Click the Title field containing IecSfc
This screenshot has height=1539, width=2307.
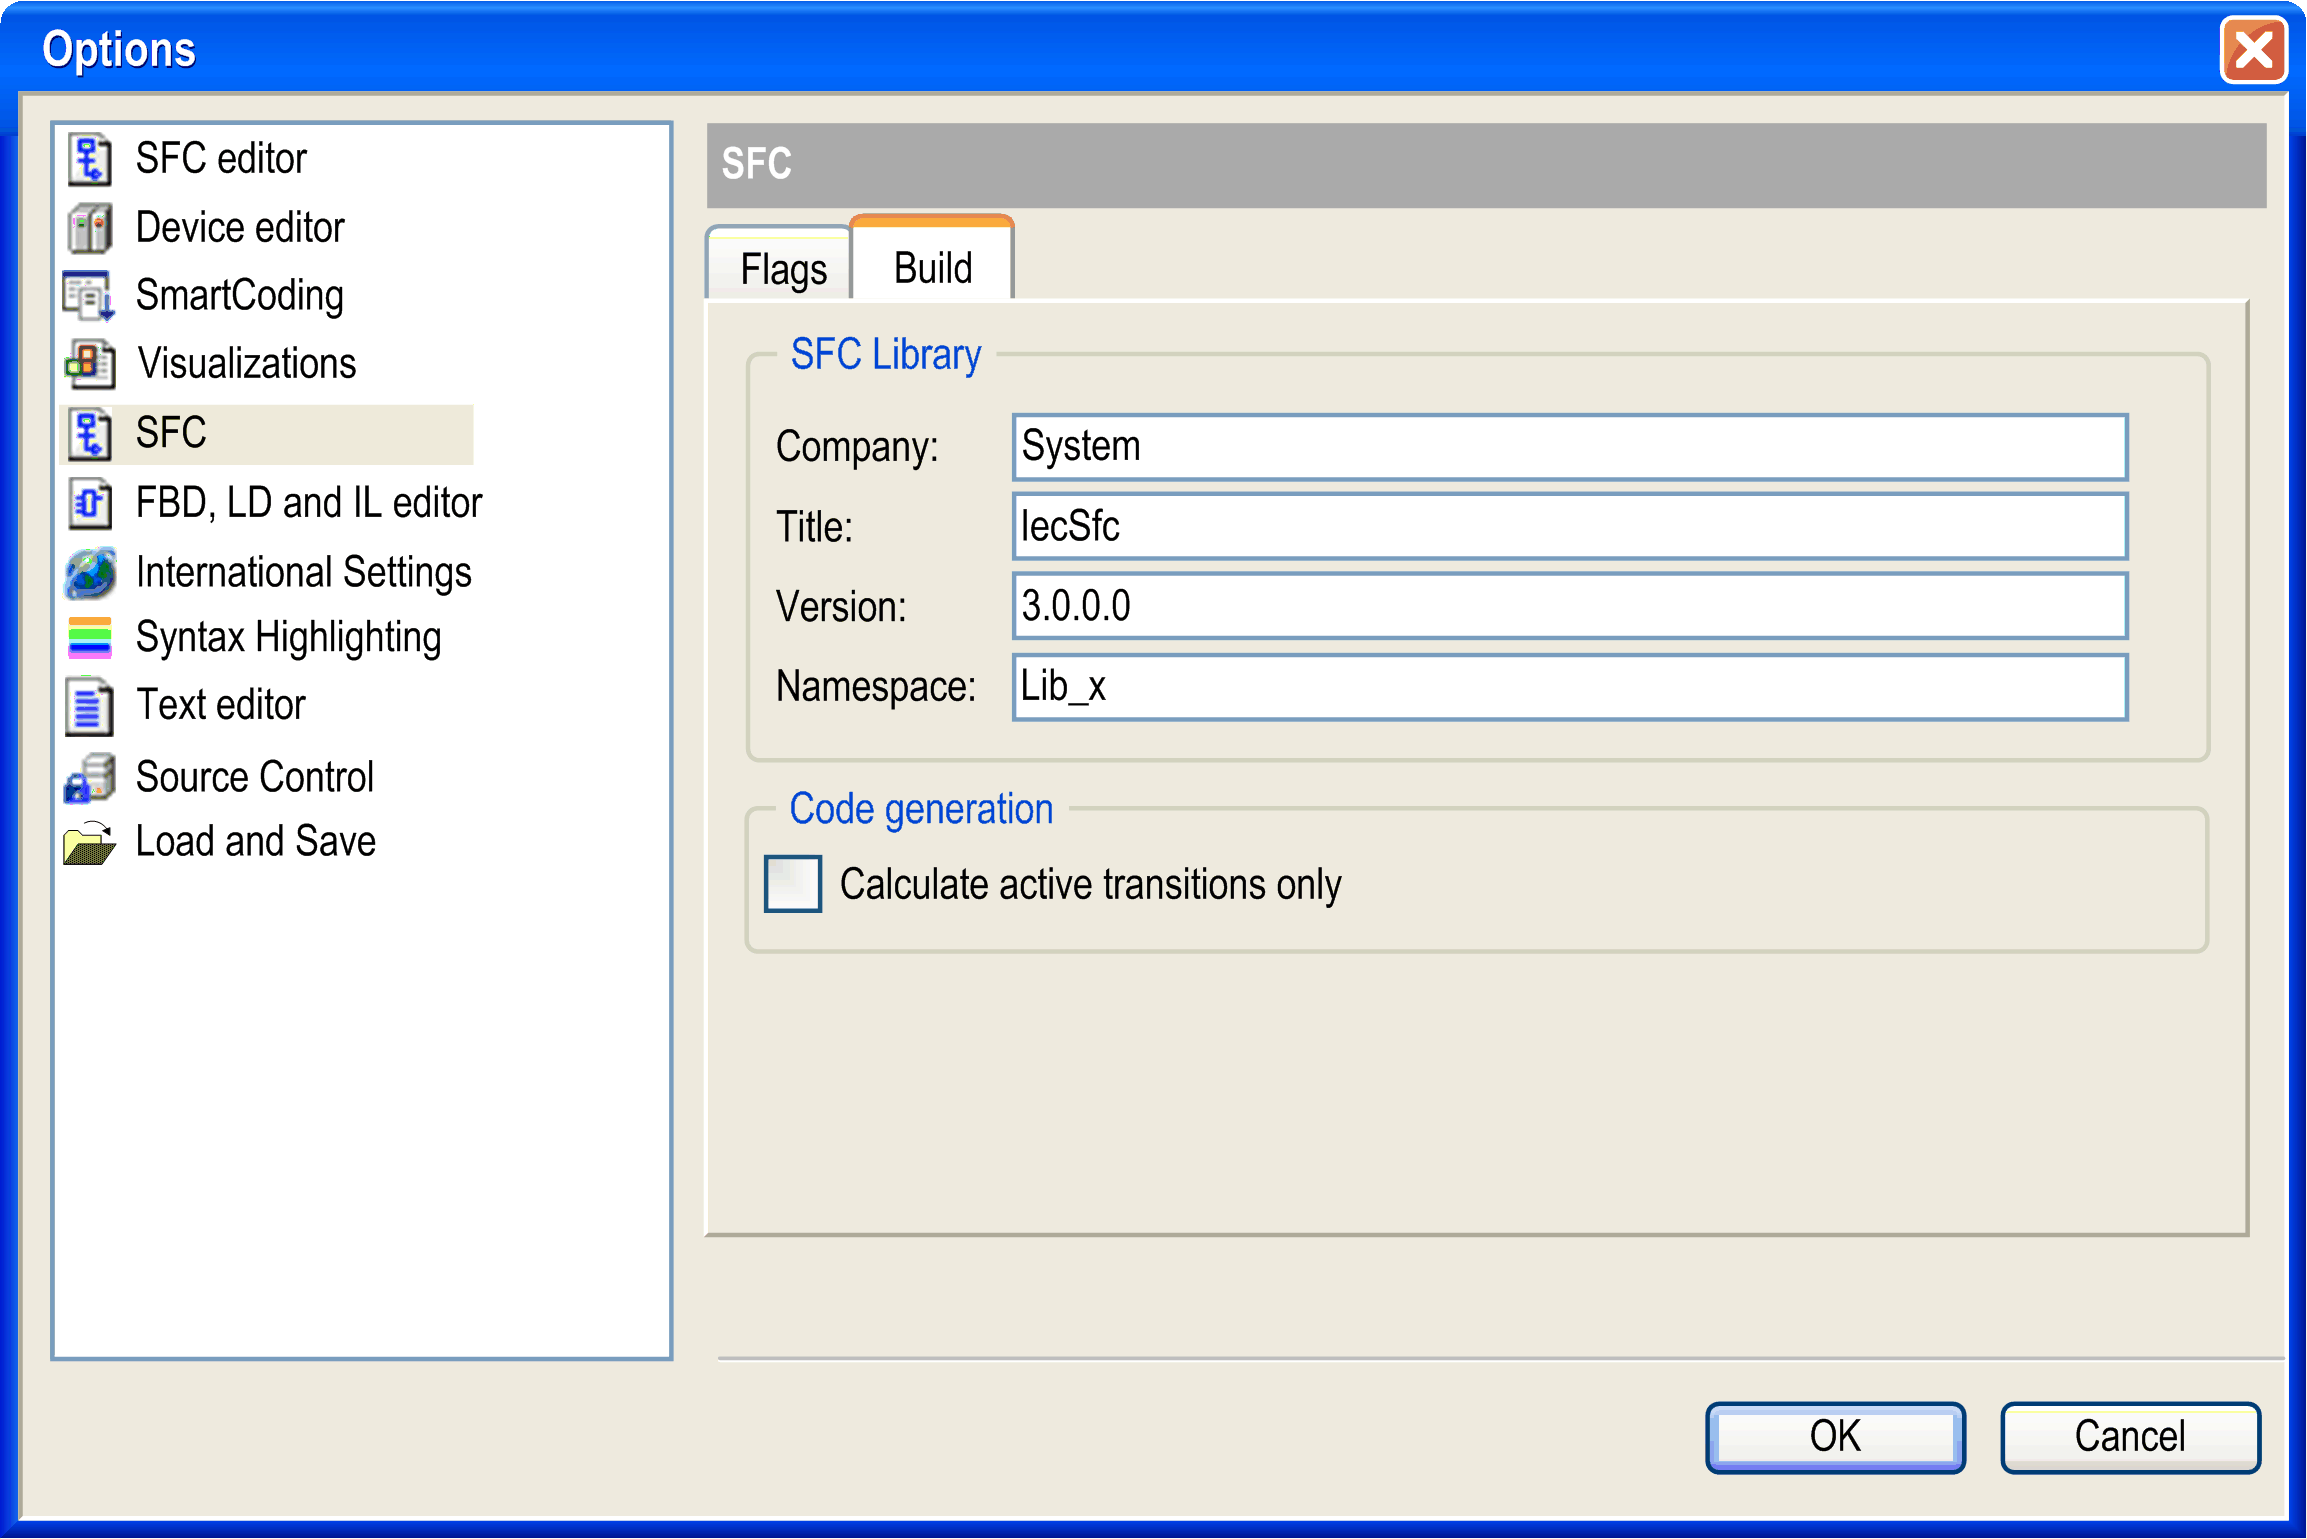point(1568,527)
